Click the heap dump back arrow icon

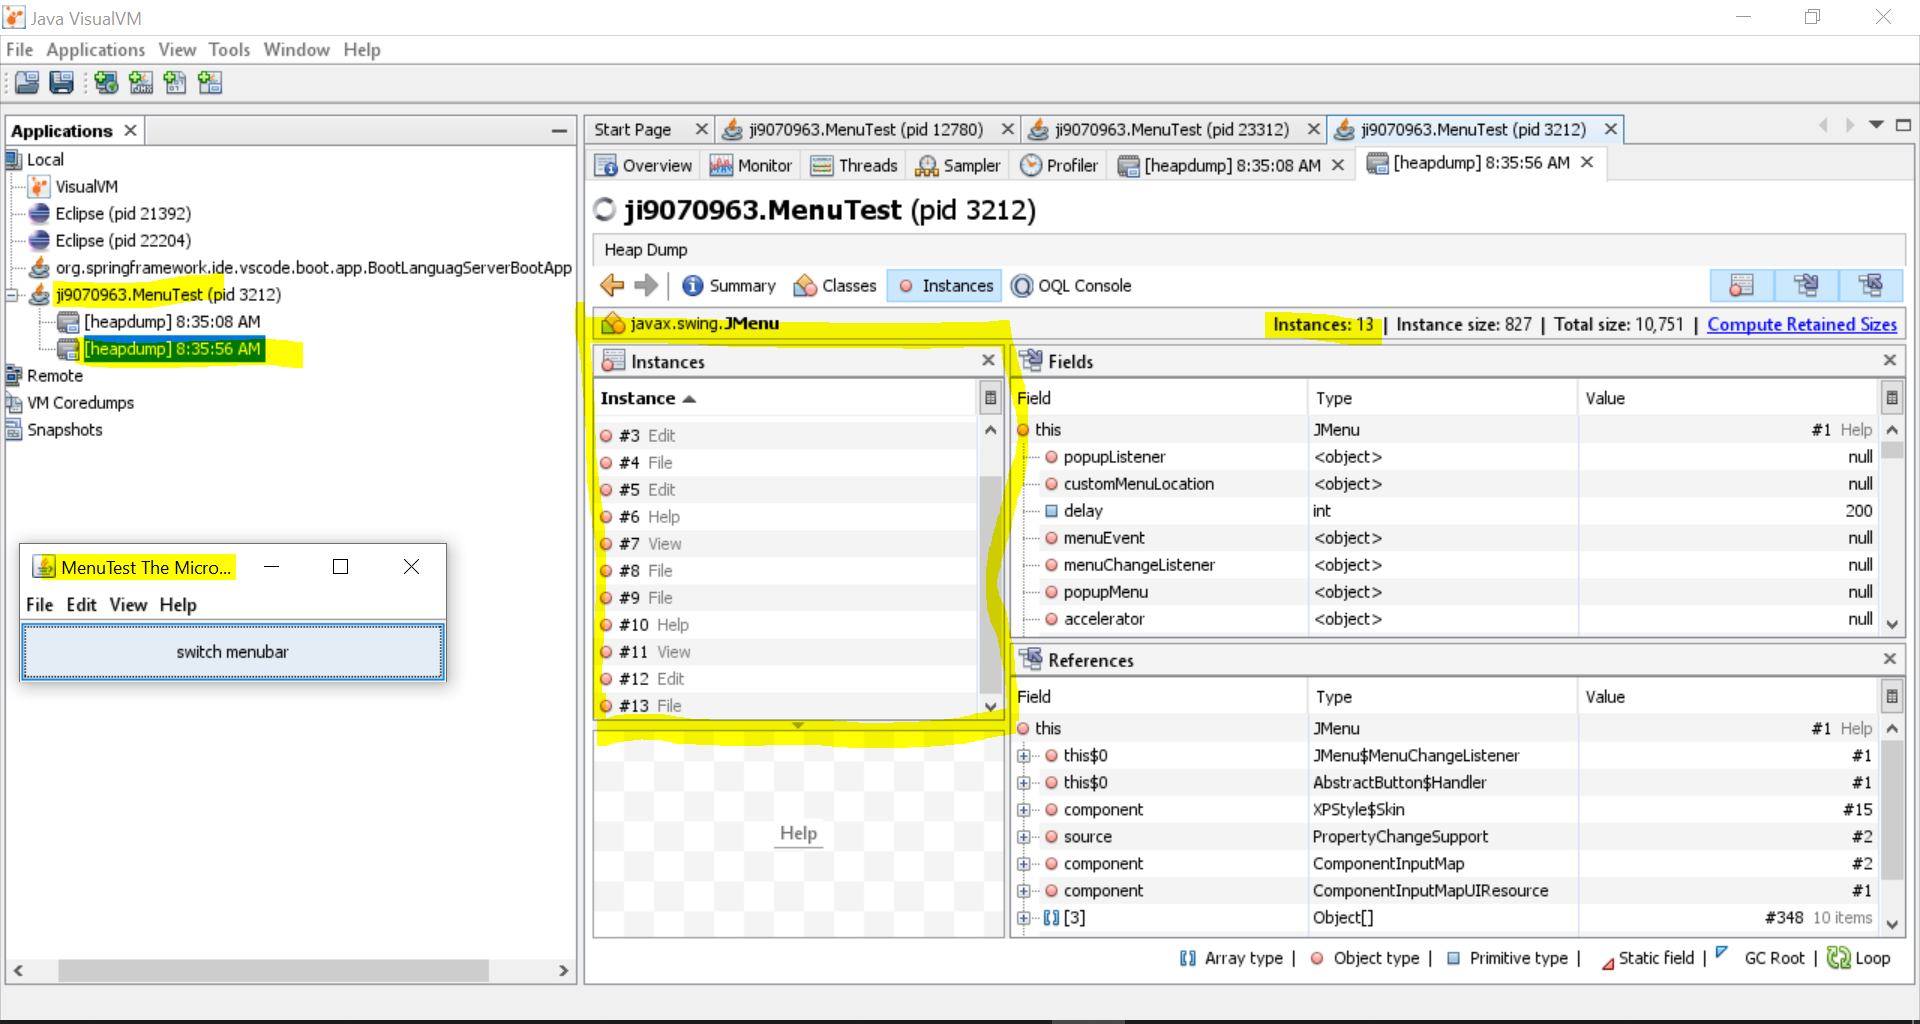point(612,286)
